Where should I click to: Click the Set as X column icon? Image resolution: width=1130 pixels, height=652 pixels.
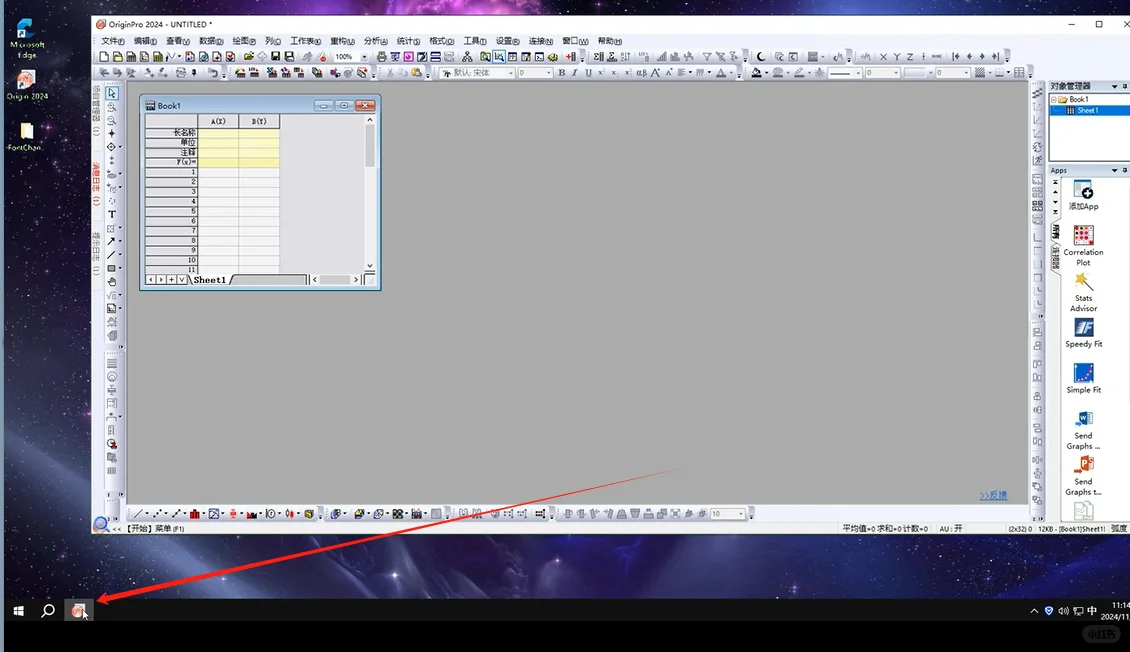[x=884, y=56]
